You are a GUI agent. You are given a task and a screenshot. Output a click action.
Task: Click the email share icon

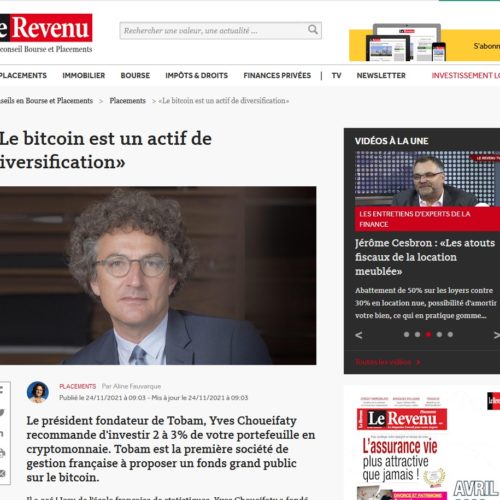(x=2, y=473)
